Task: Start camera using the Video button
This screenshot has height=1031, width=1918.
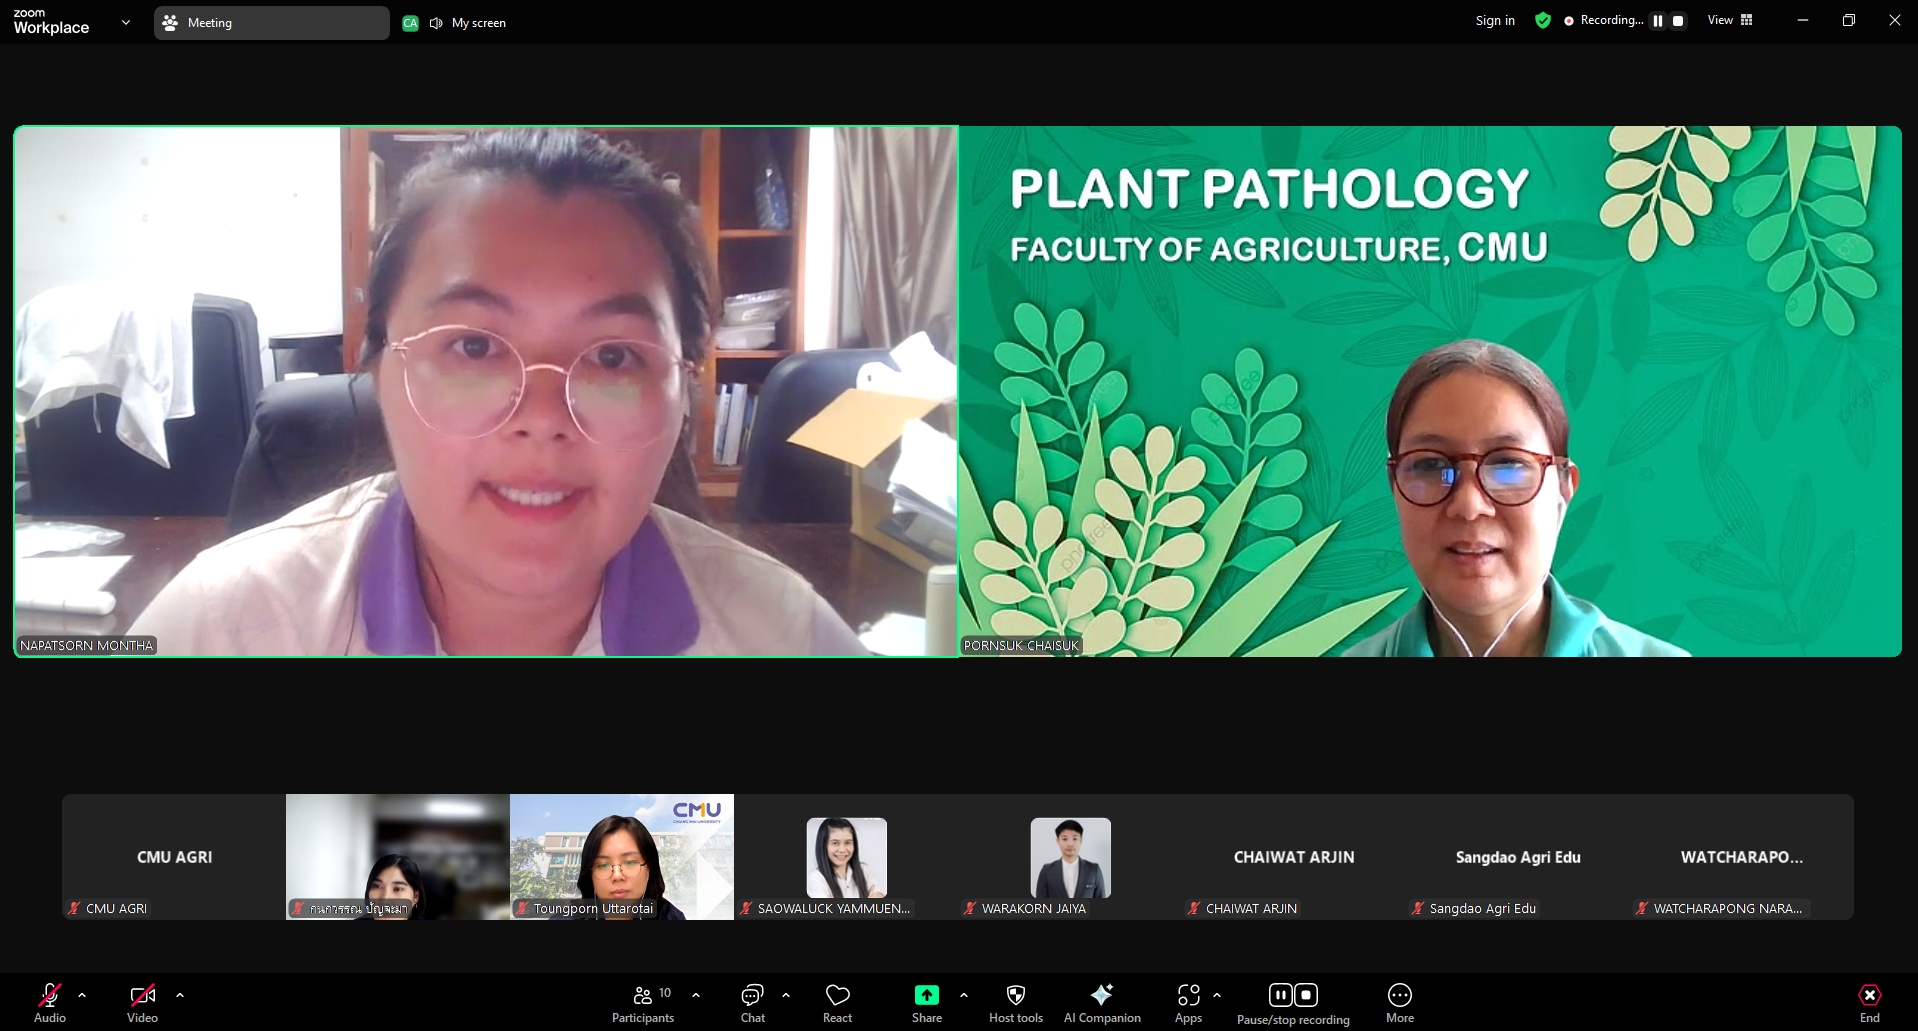Action: click(x=142, y=1003)
